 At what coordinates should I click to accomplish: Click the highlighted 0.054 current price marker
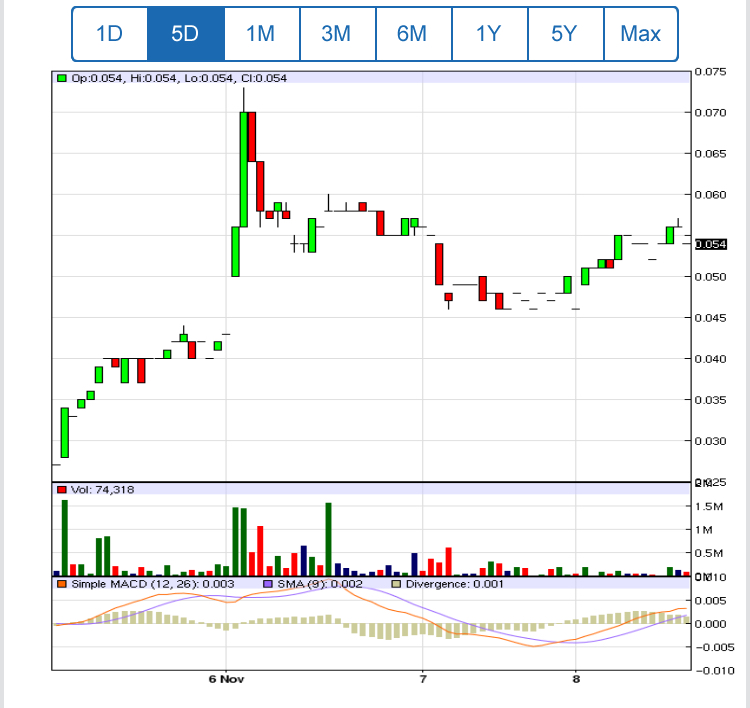tap(711, 244)
